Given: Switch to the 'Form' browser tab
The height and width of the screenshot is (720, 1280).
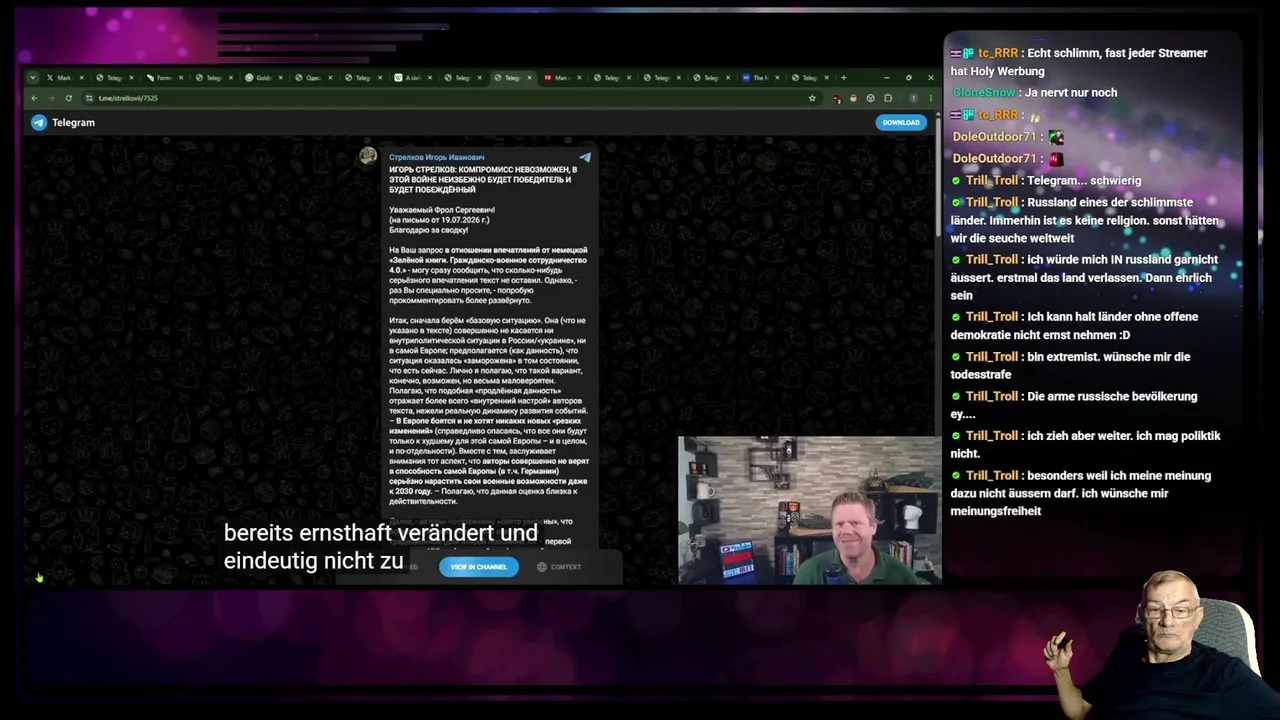Looking at the screenshot, I should 166,78.
